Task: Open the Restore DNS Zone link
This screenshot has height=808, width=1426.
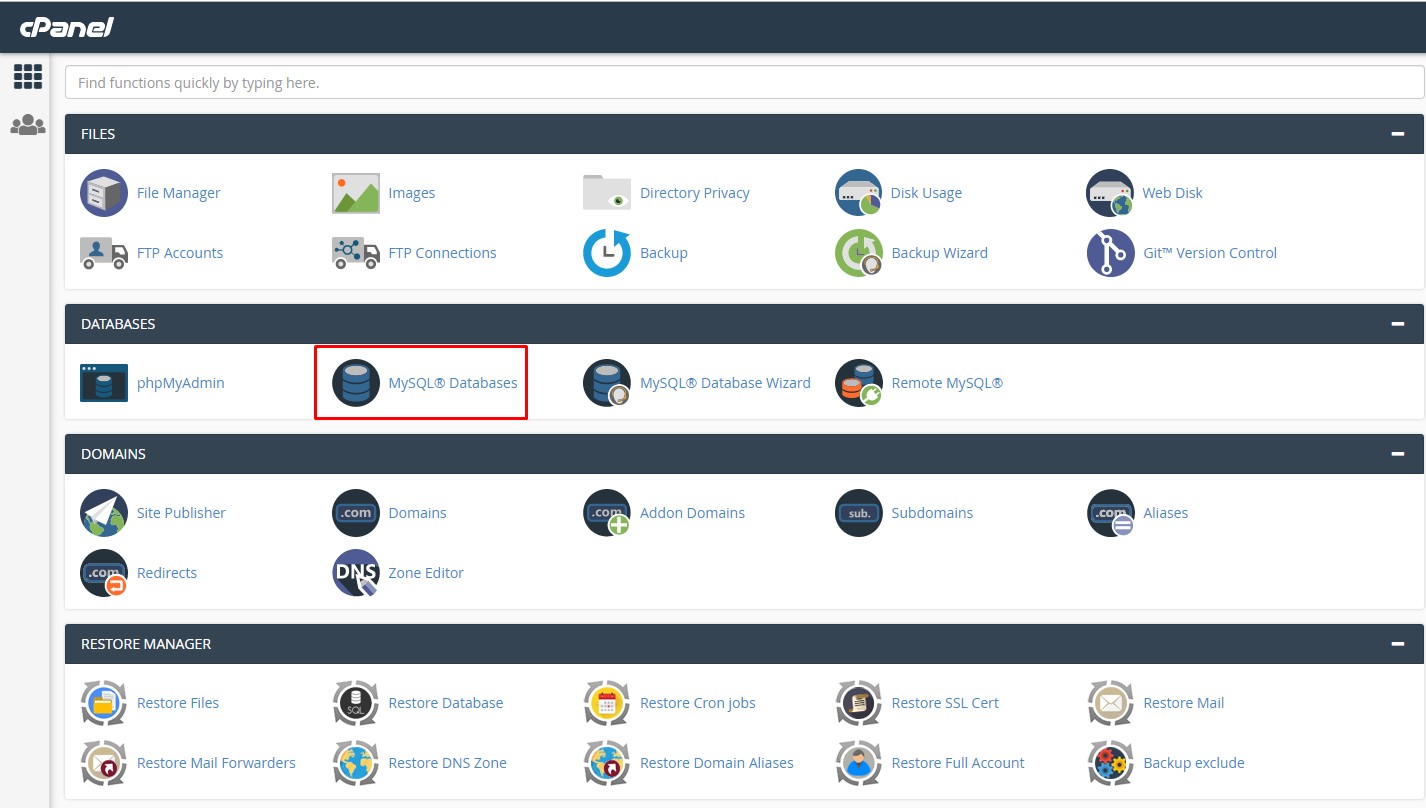Action: pos(447,763)
